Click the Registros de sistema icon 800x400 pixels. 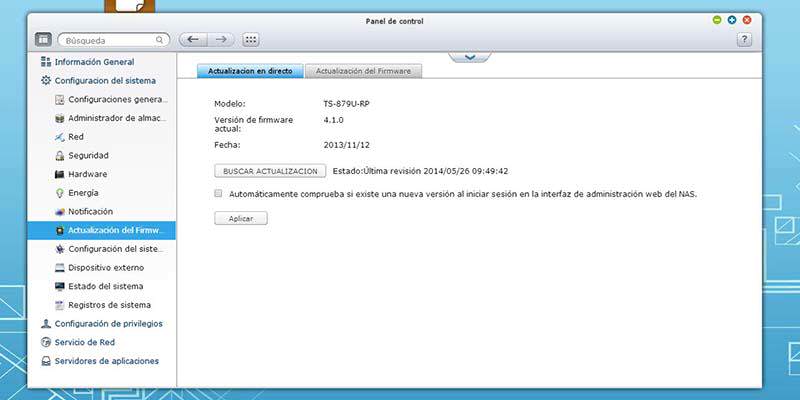[x=60, y=305]
